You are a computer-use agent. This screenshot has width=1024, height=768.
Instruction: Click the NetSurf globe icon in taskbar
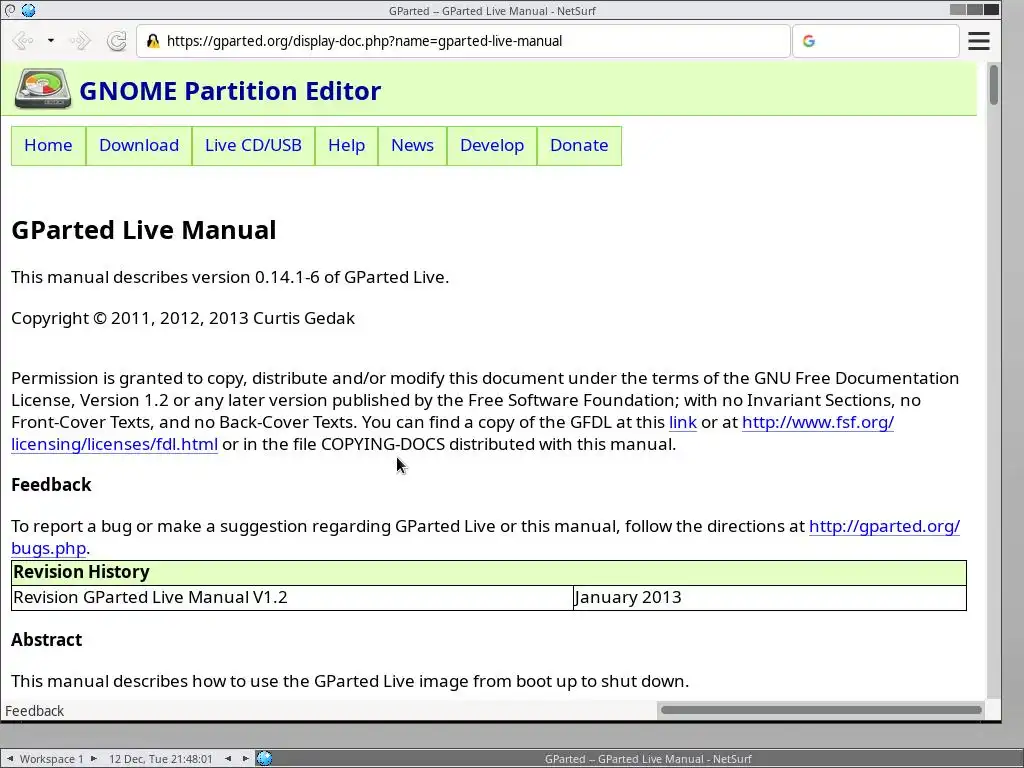tap(264, 758)
